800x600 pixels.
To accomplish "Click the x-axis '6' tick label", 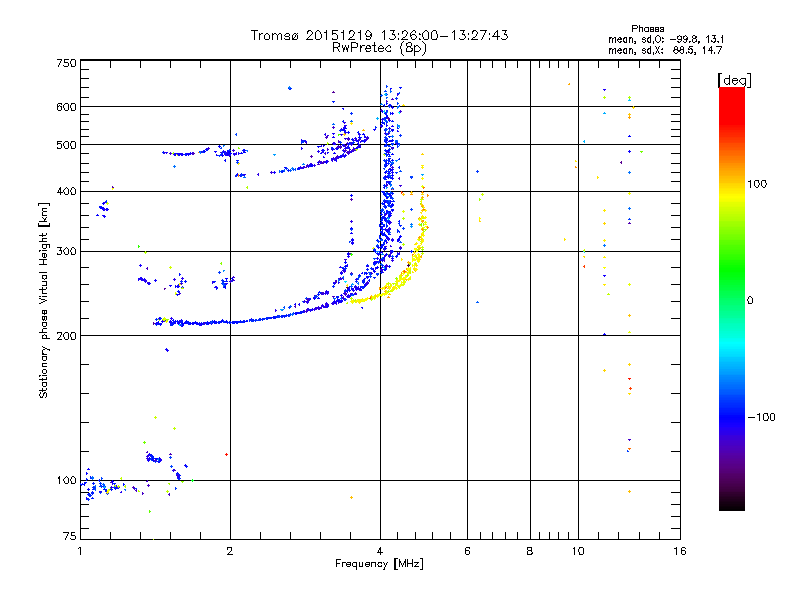I will coord(467,551).
